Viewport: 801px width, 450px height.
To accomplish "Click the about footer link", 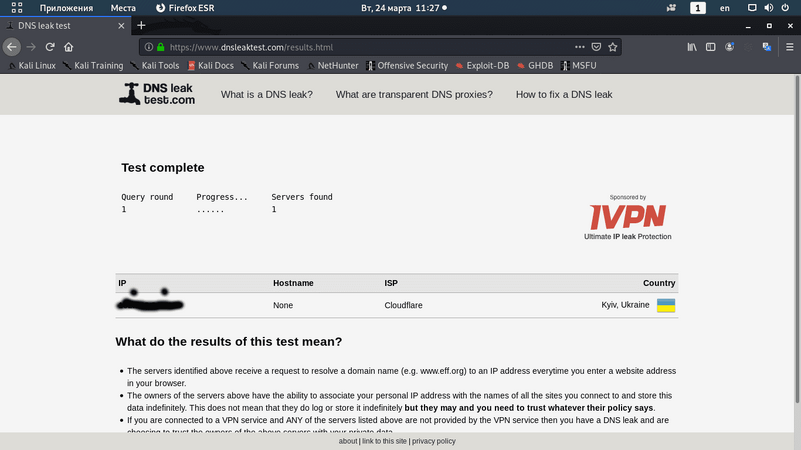I will tap(348, 441).
